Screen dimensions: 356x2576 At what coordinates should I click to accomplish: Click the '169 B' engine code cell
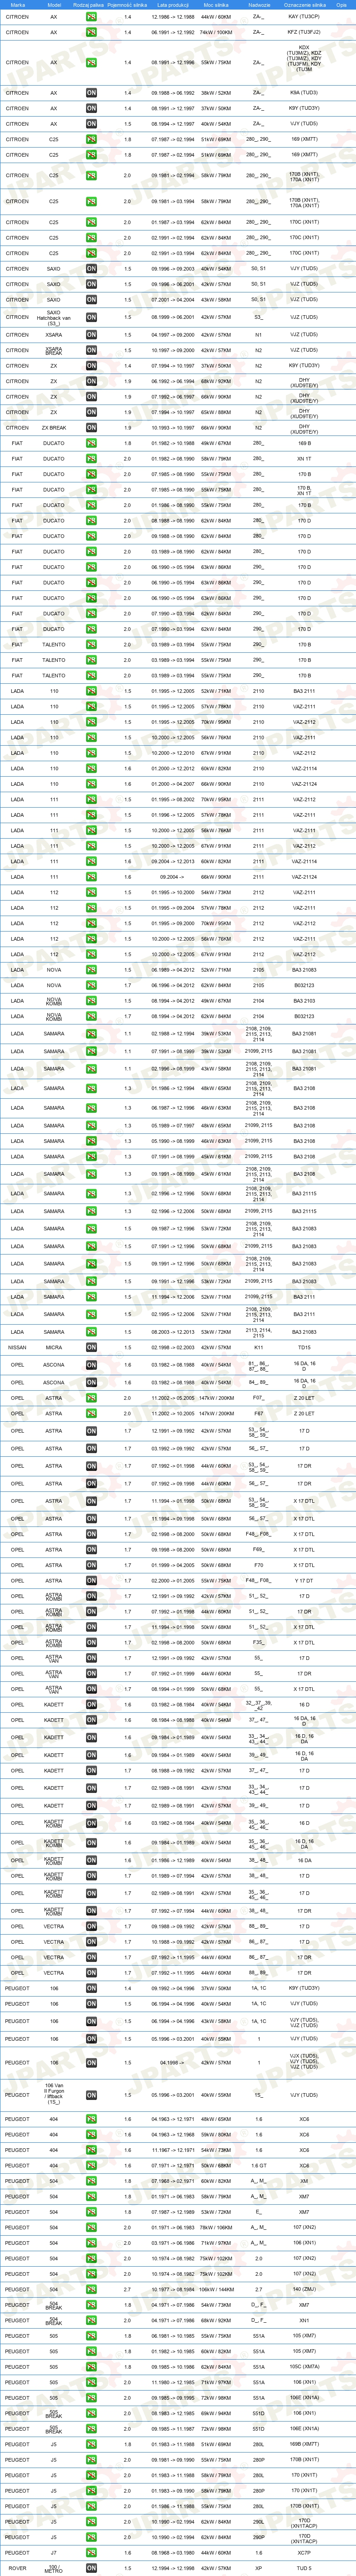coord(304,443)
